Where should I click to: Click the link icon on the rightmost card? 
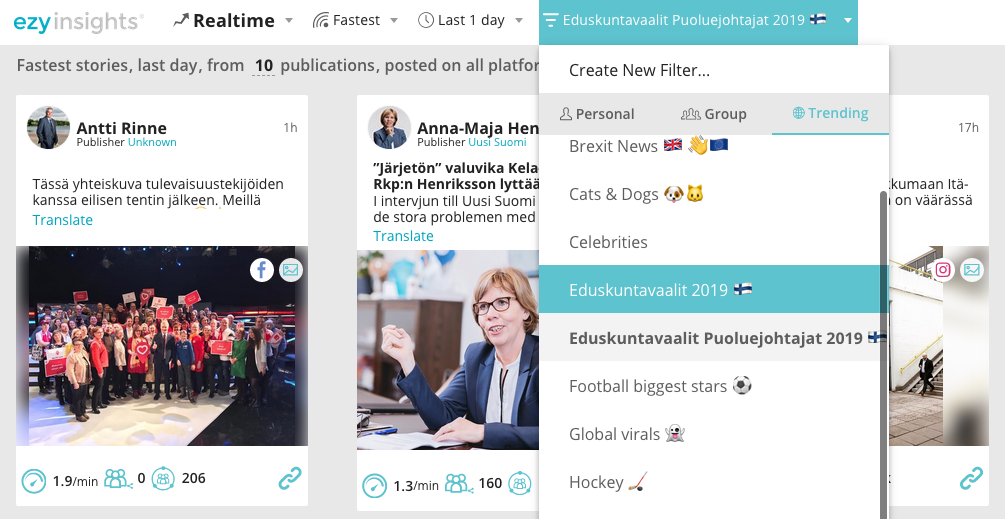point(971,478)
